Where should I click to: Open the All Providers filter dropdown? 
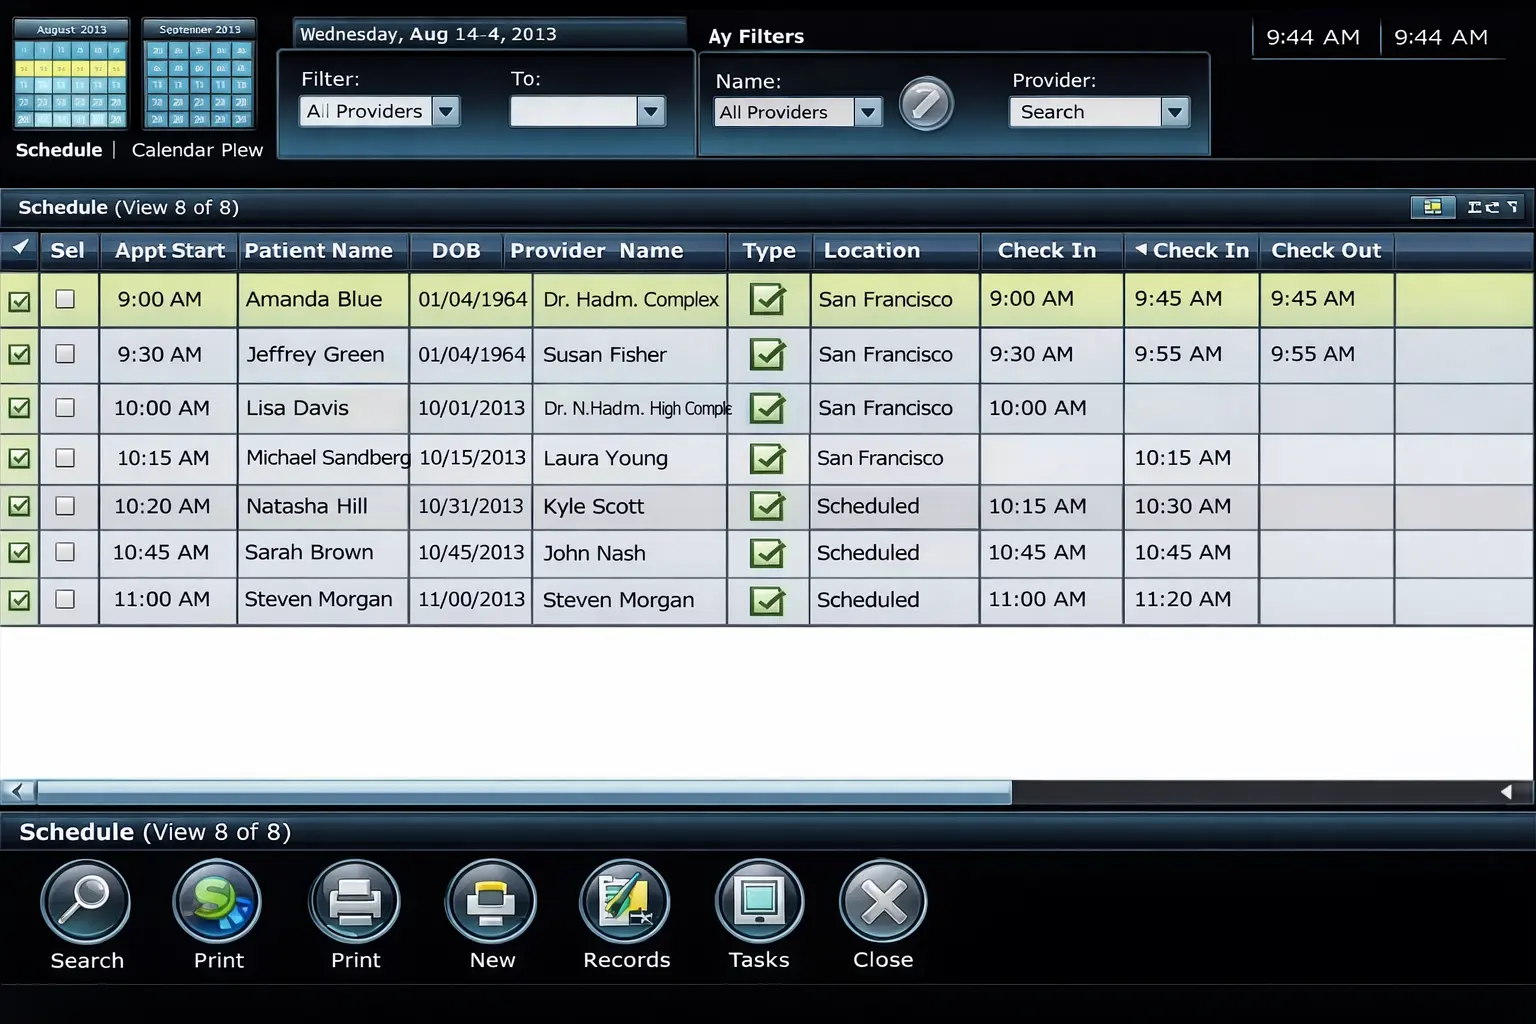tap(446, 111)
